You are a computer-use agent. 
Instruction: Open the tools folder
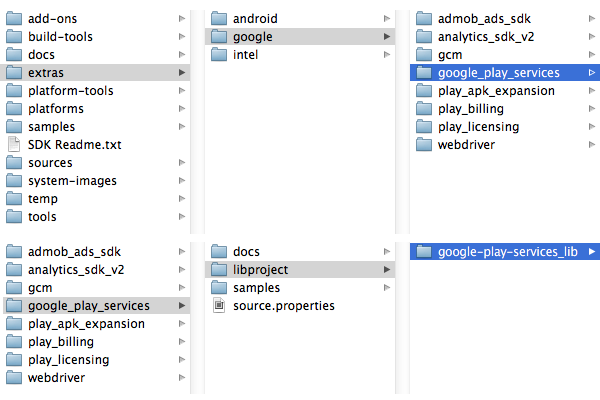pos(95,216)
